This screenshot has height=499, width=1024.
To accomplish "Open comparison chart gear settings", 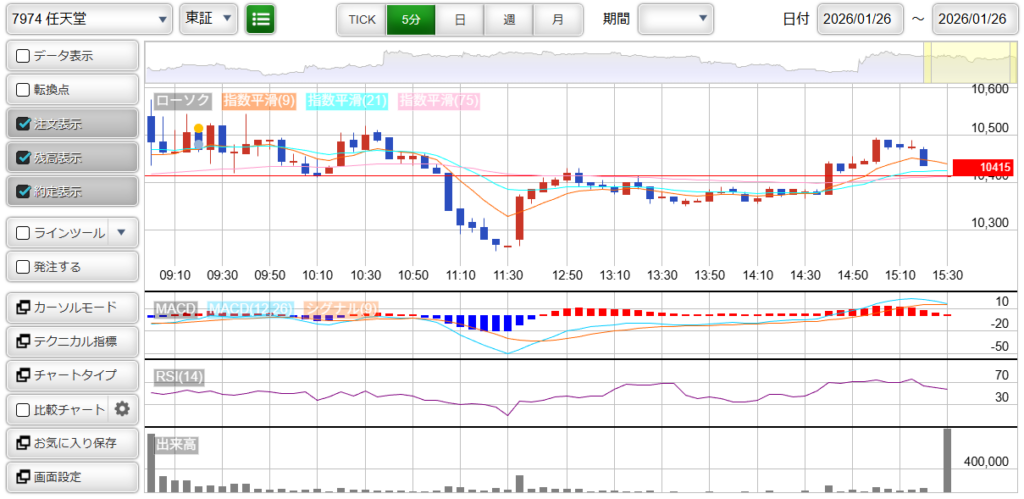I will coord(123,409).
